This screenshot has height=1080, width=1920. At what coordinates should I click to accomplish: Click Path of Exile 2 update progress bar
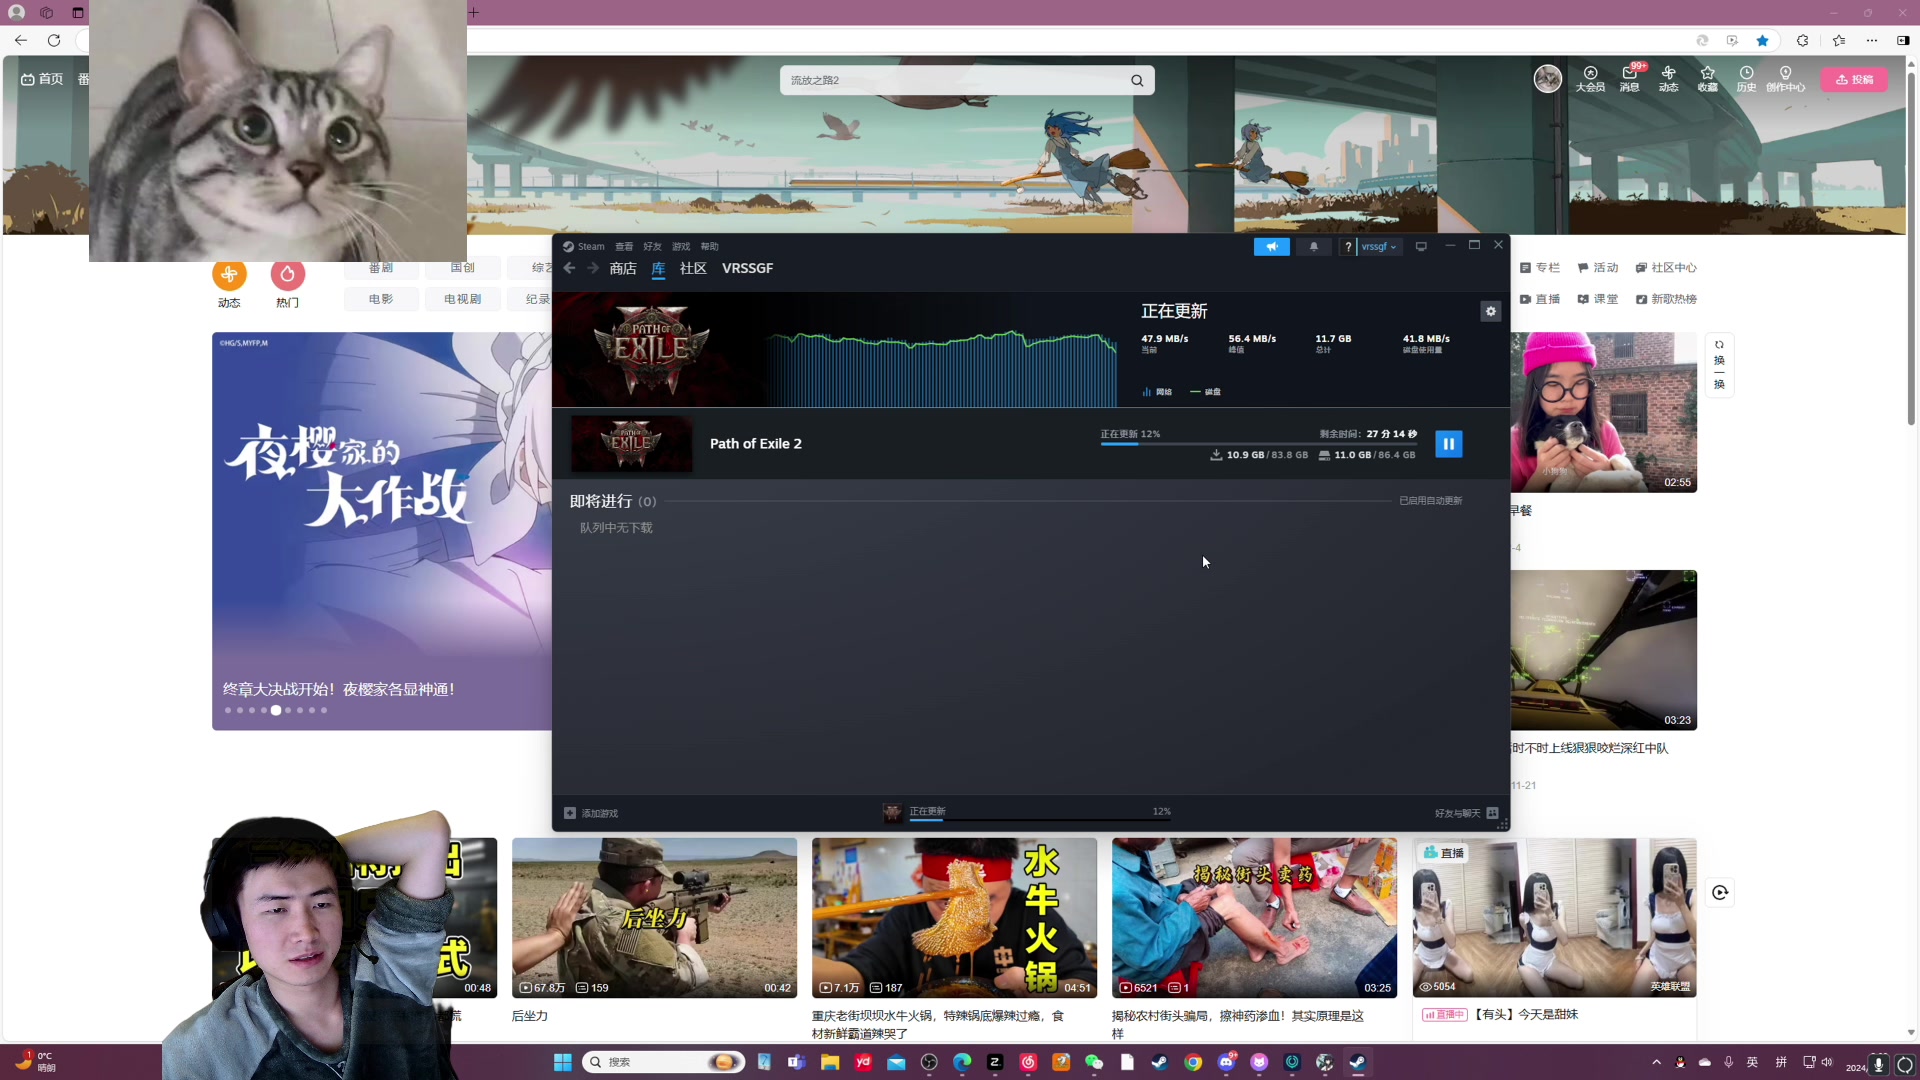(x=1258, y=444)
